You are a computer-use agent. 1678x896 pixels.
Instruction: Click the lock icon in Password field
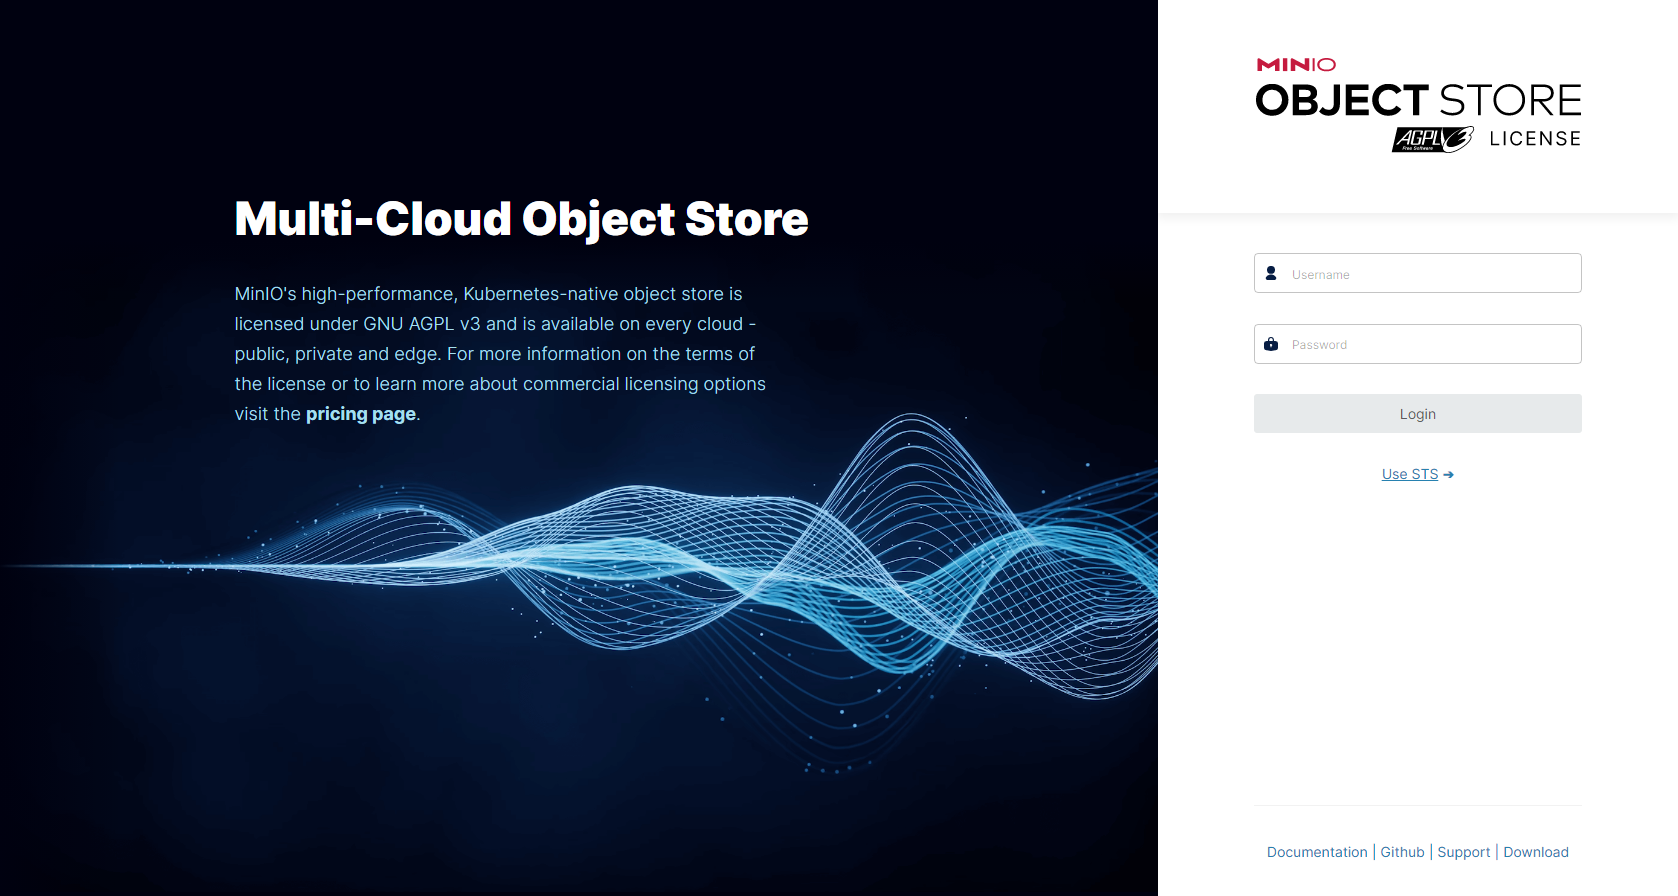1271,344
